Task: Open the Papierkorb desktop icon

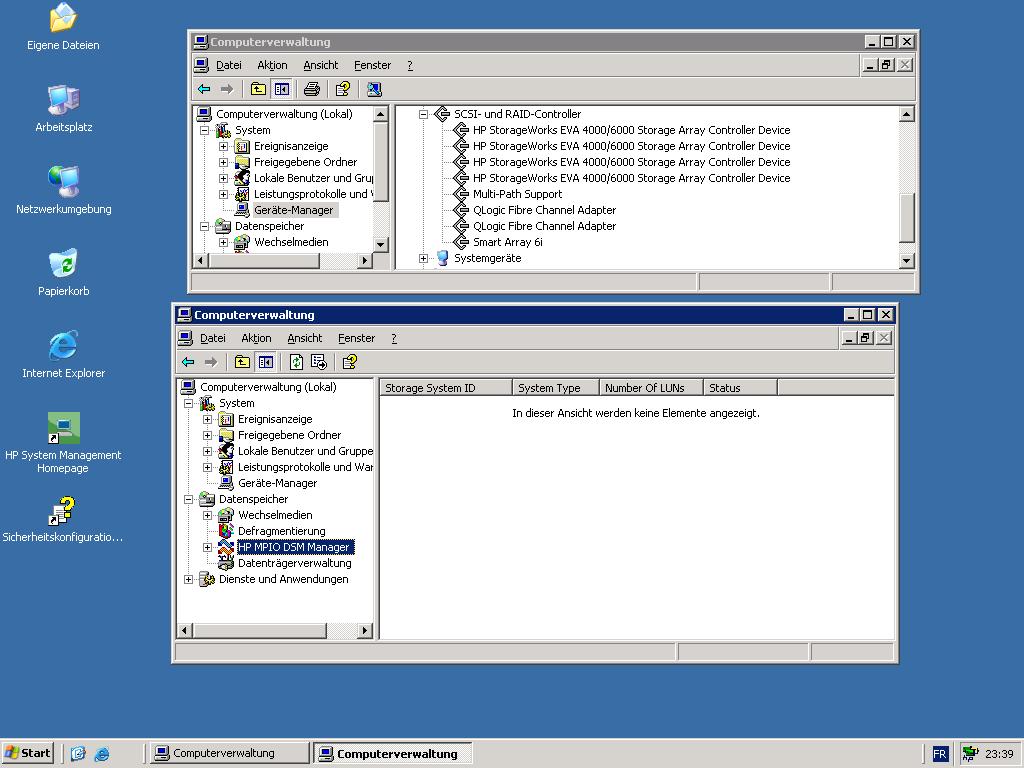Action: (x=63, y=273)
